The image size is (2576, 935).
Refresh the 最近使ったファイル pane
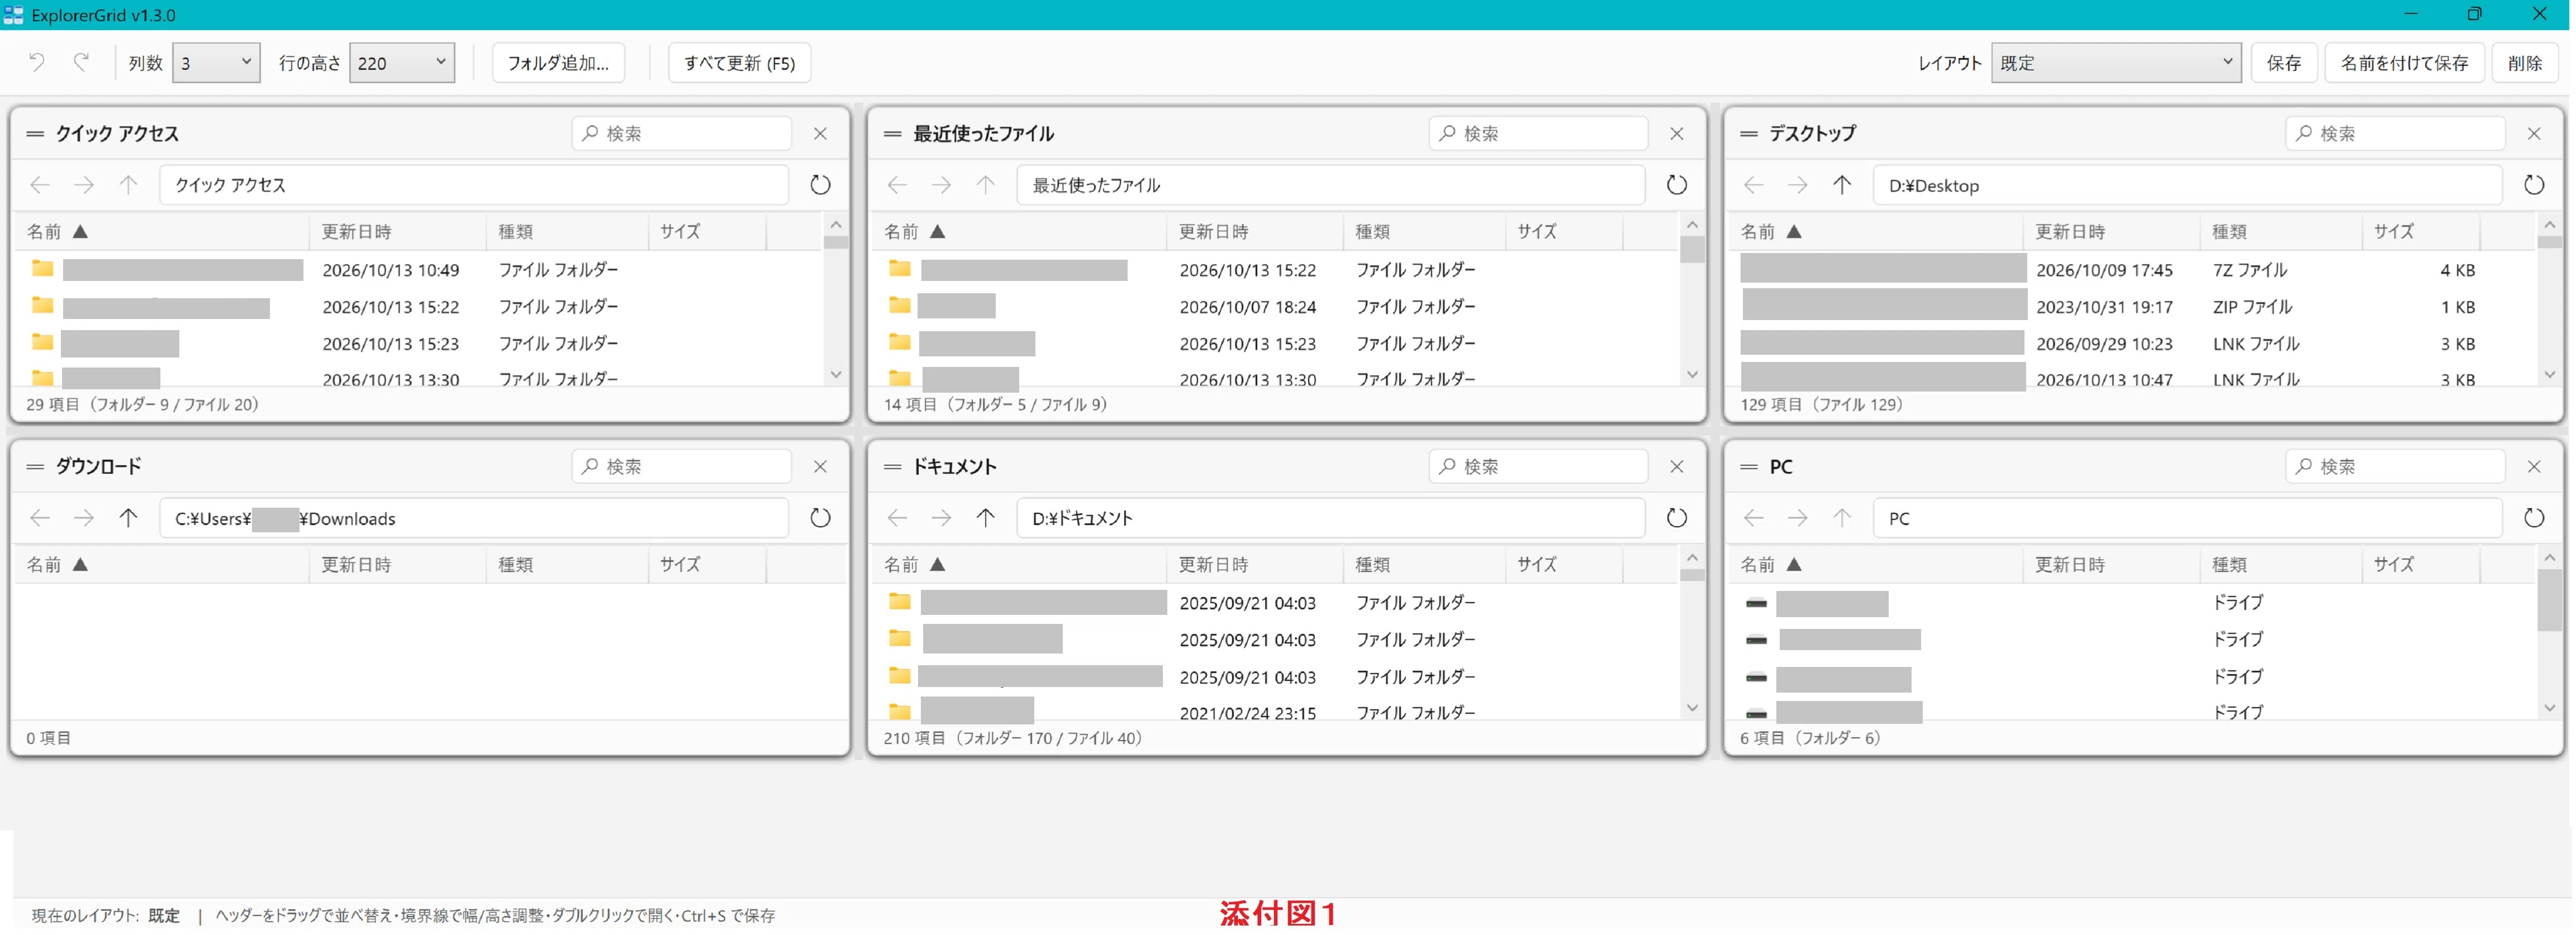tap(1677, 185)
